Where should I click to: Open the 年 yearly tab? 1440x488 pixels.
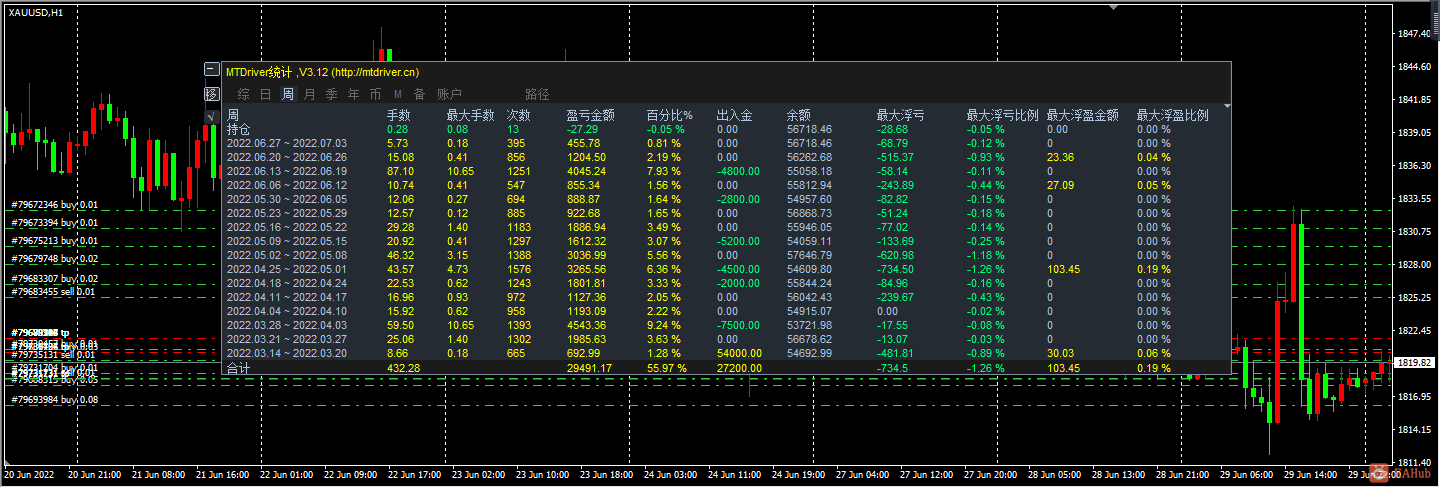[x=354, y=94]
